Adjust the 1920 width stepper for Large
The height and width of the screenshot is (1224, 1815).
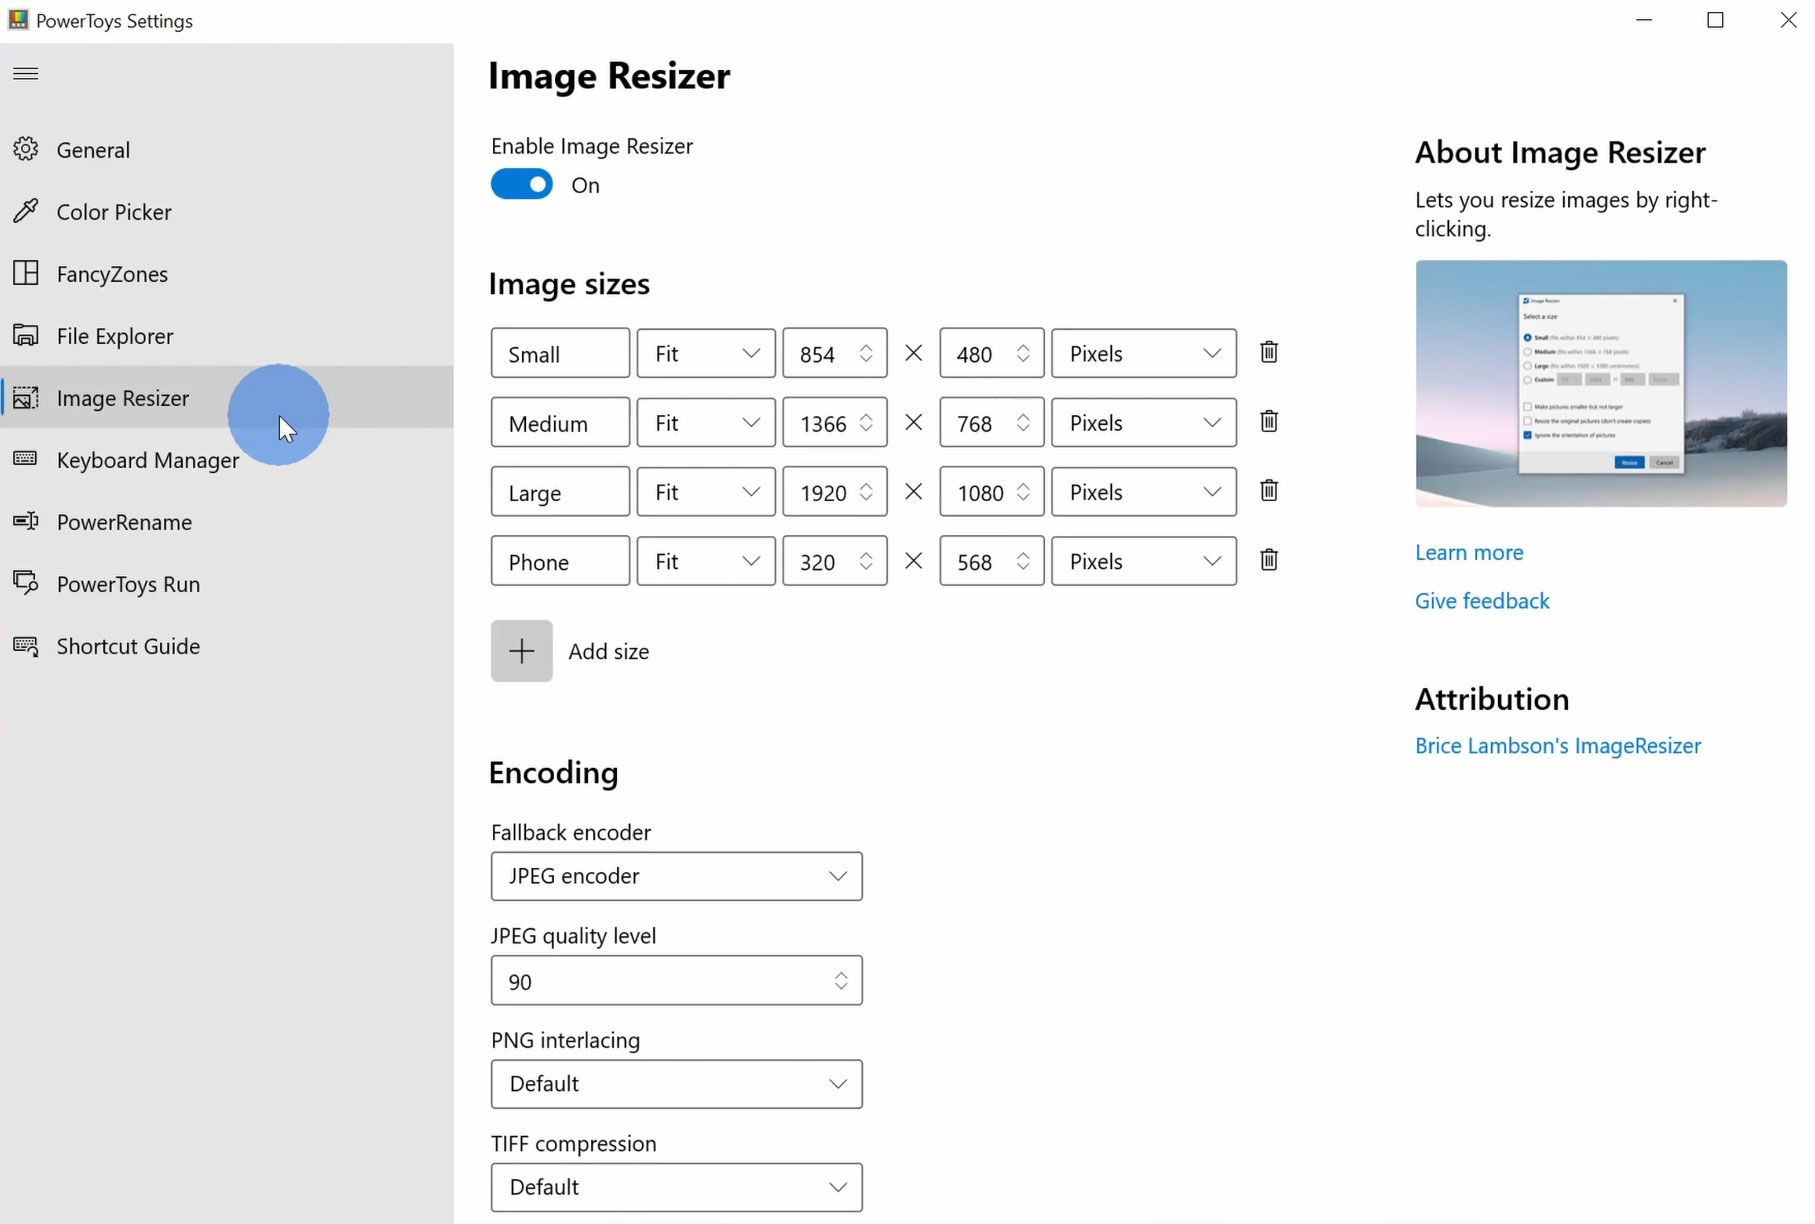(x=866, y=491)
